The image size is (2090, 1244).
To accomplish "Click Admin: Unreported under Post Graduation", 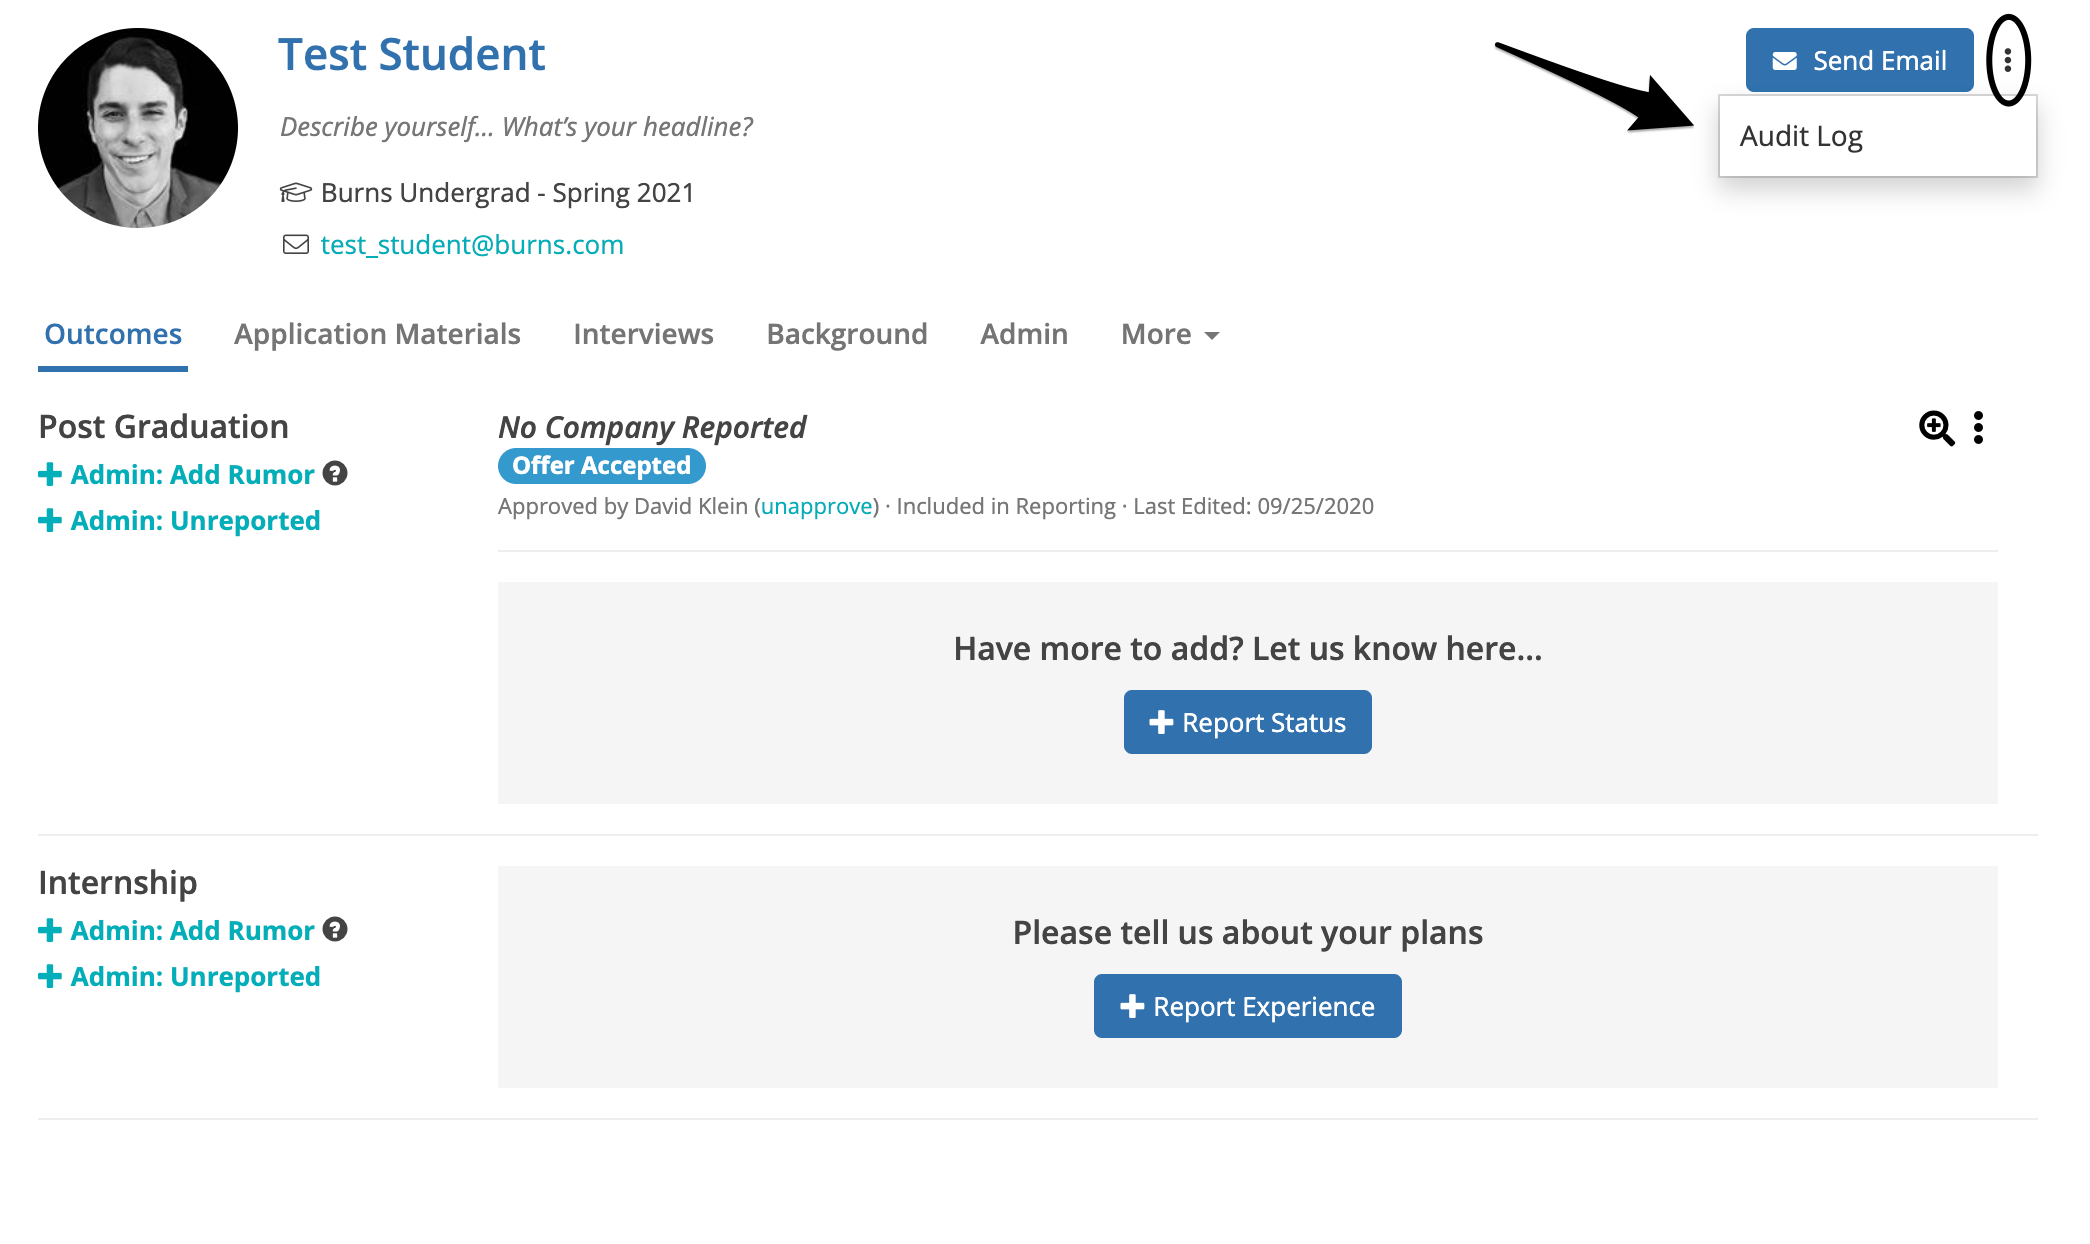I will [x=195, y=521].
